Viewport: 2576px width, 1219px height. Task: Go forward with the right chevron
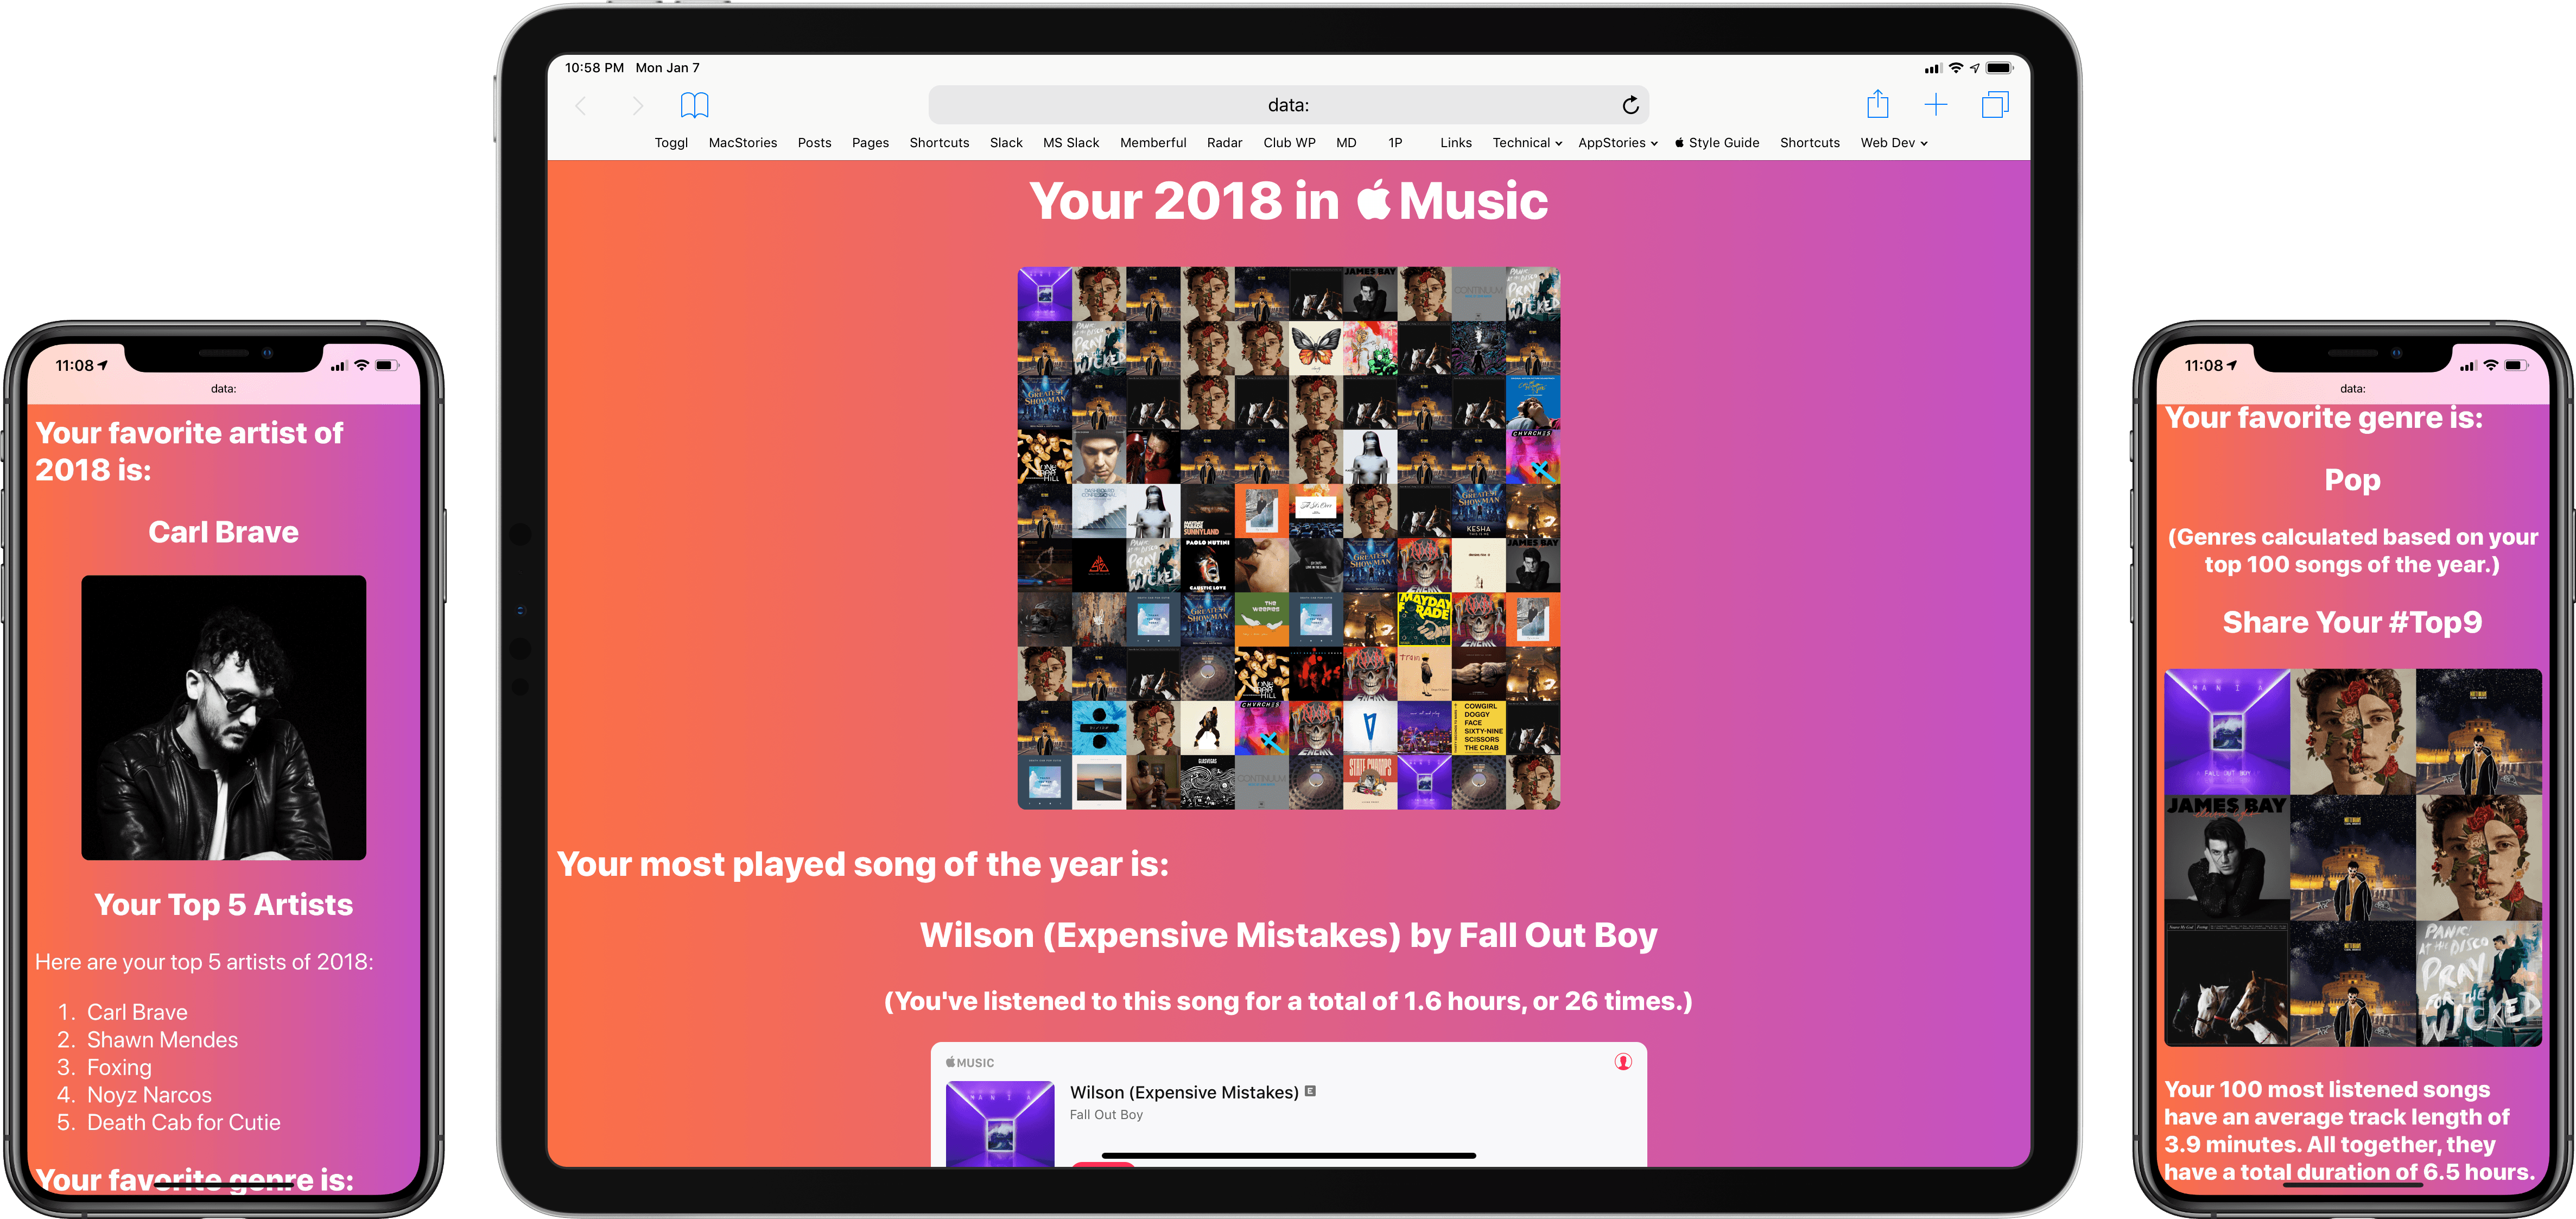pos(638,105)
